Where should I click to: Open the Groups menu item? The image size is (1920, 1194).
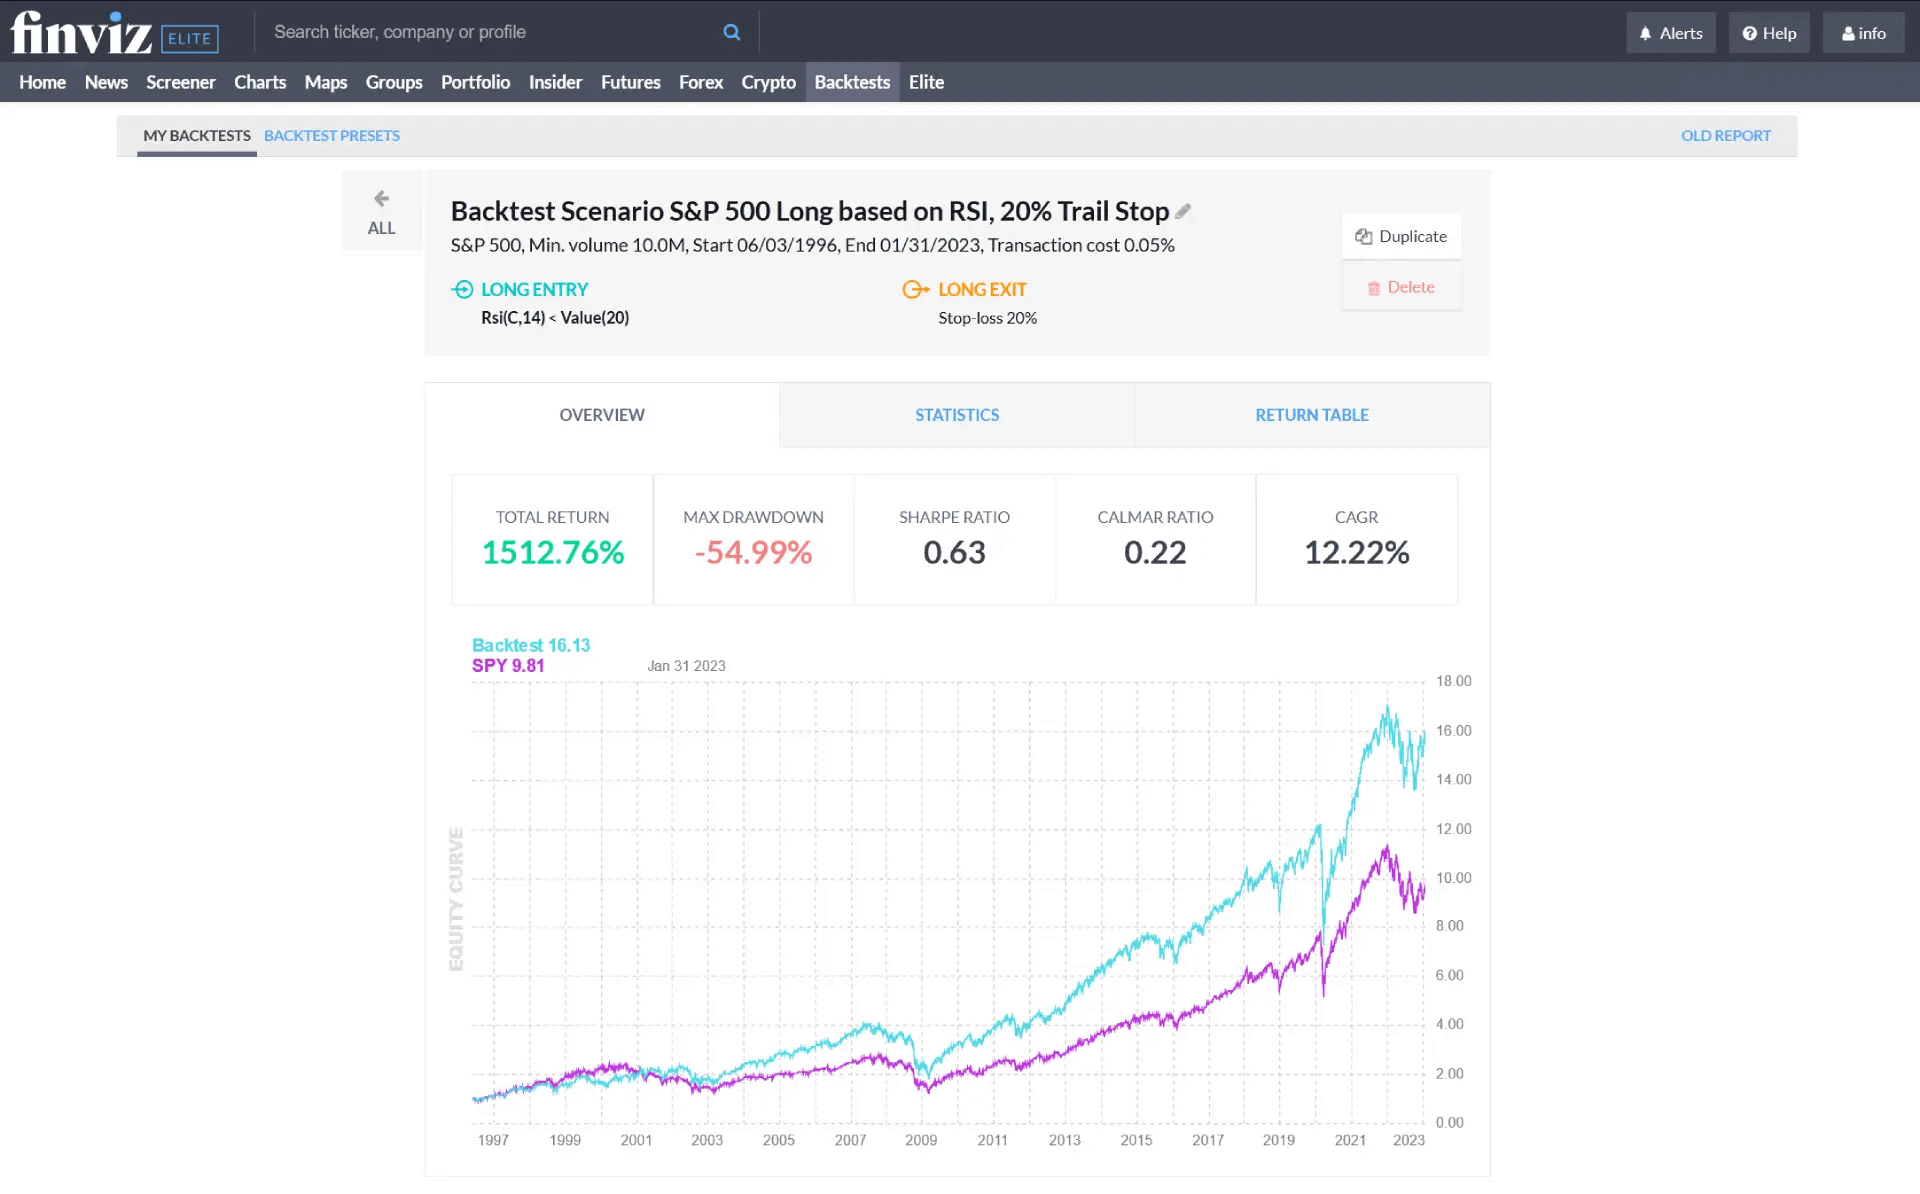click(394, 82)
